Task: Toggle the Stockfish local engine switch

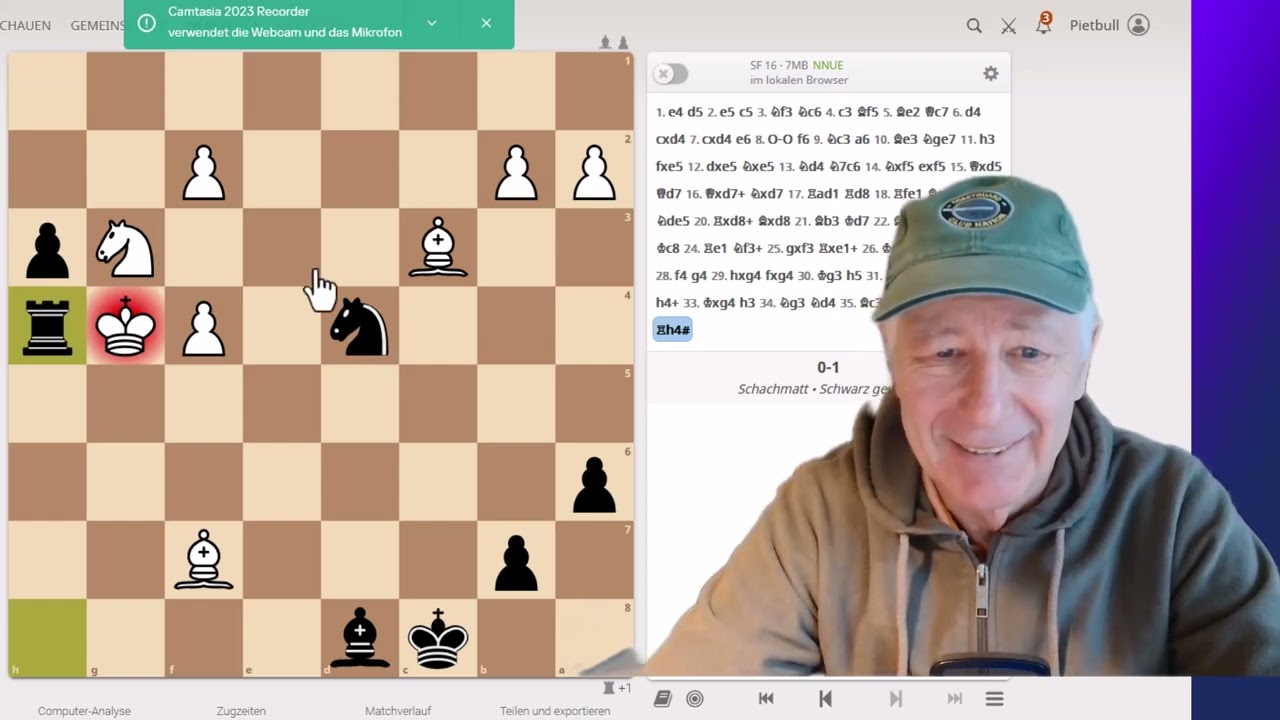Action: pos(671,74)
